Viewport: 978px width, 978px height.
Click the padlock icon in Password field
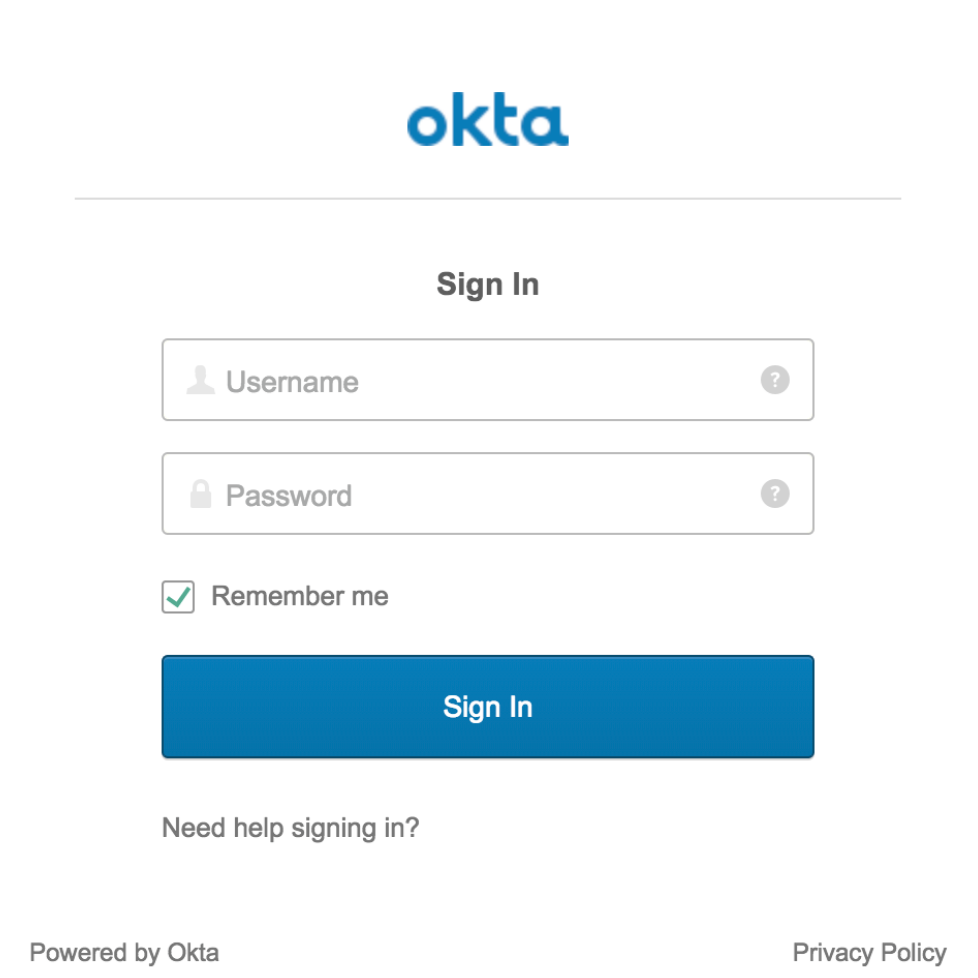[x=201, y=494]
